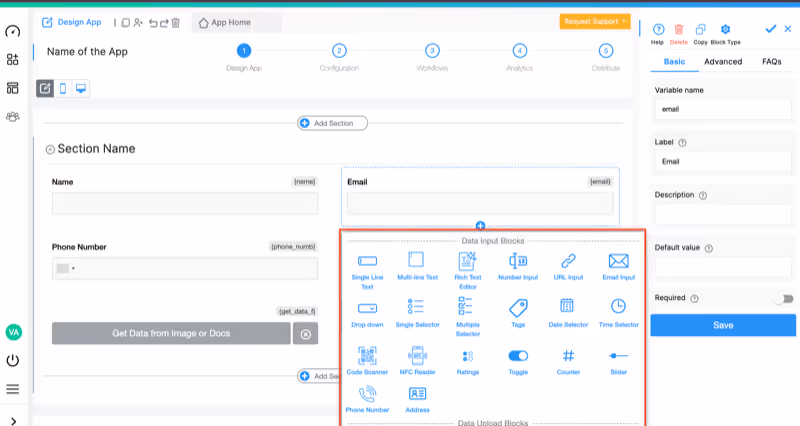This screenshot has height=426, width=800.
Task: Add a Time Selector block
Action: tap(618, 313)
